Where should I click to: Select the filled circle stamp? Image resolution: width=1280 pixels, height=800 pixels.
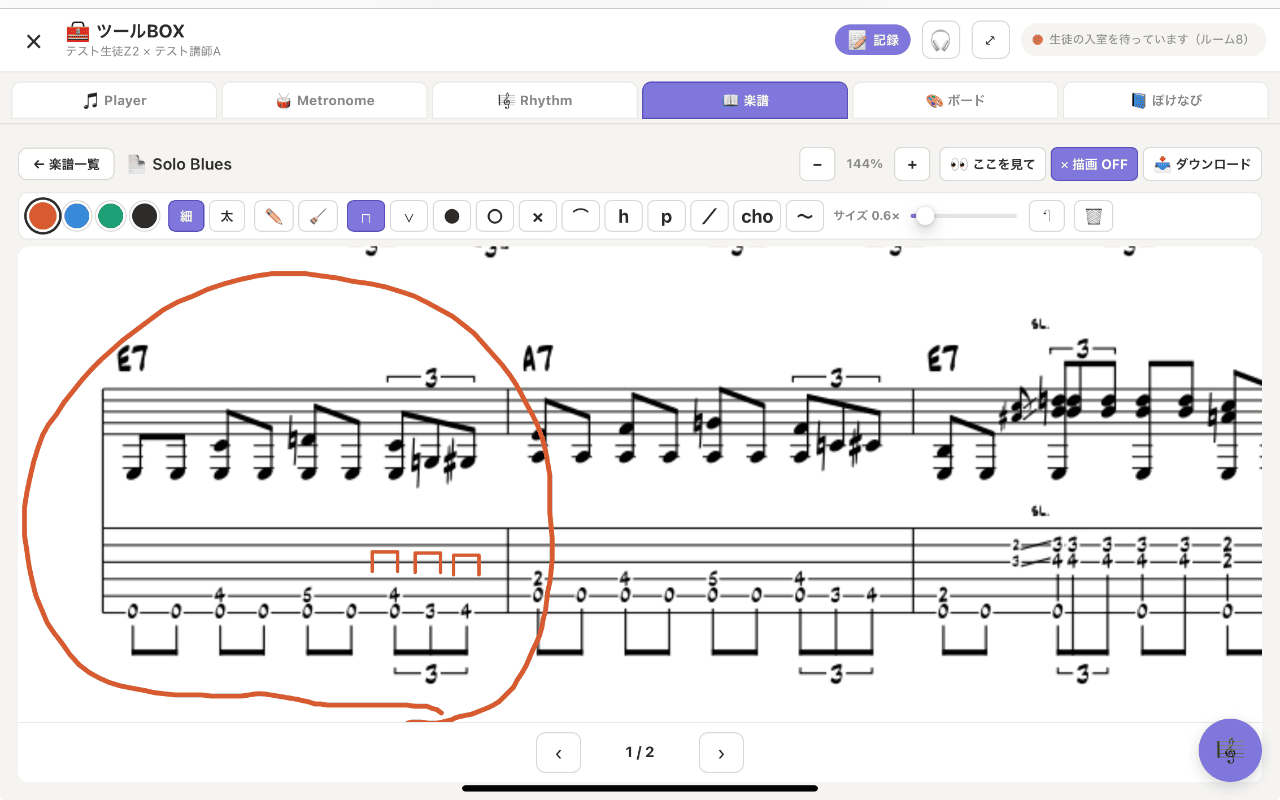pos(452,216)
